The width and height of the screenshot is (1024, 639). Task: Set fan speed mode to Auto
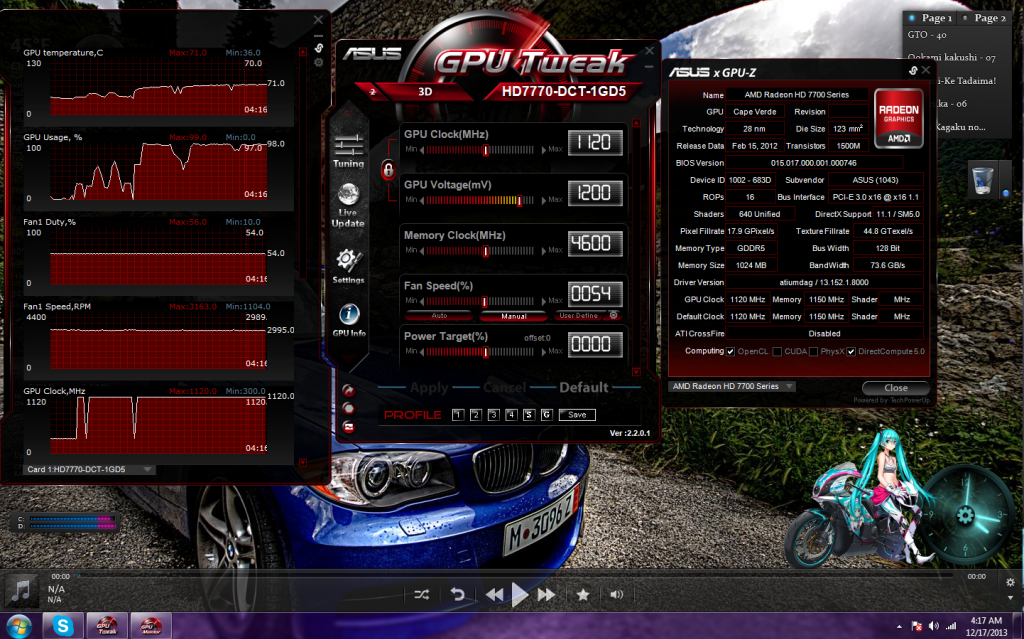coord(438,316)
